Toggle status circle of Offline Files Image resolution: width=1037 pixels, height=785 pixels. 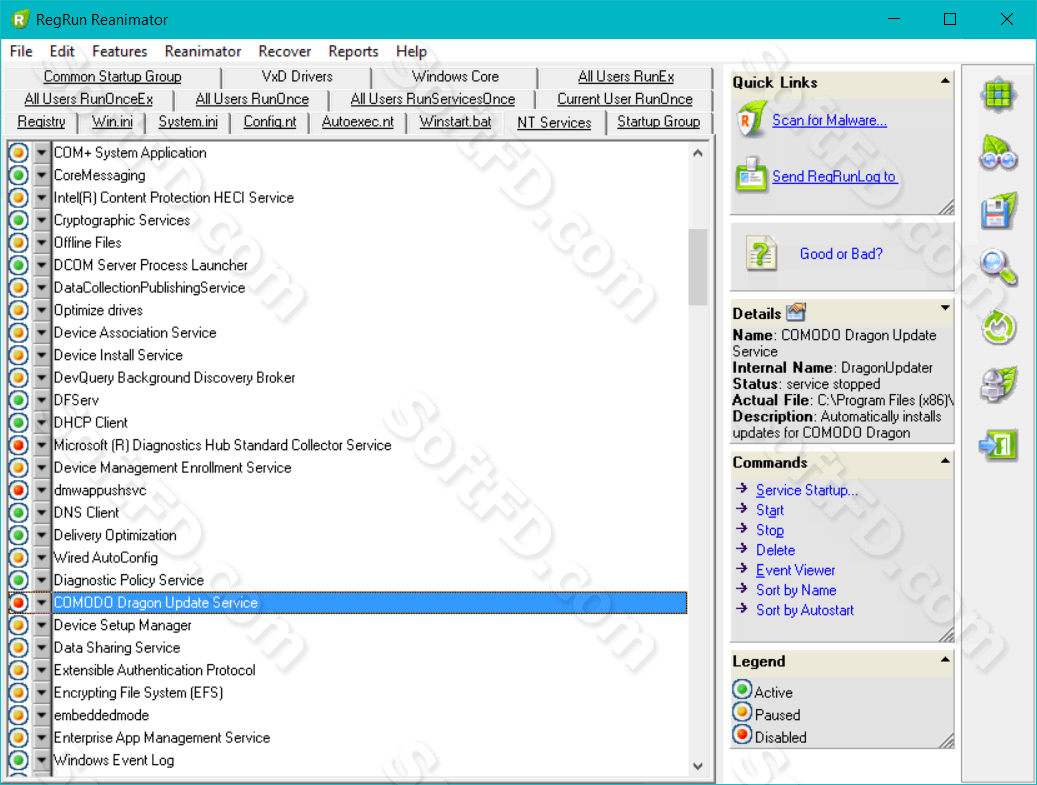coord(19,243)
